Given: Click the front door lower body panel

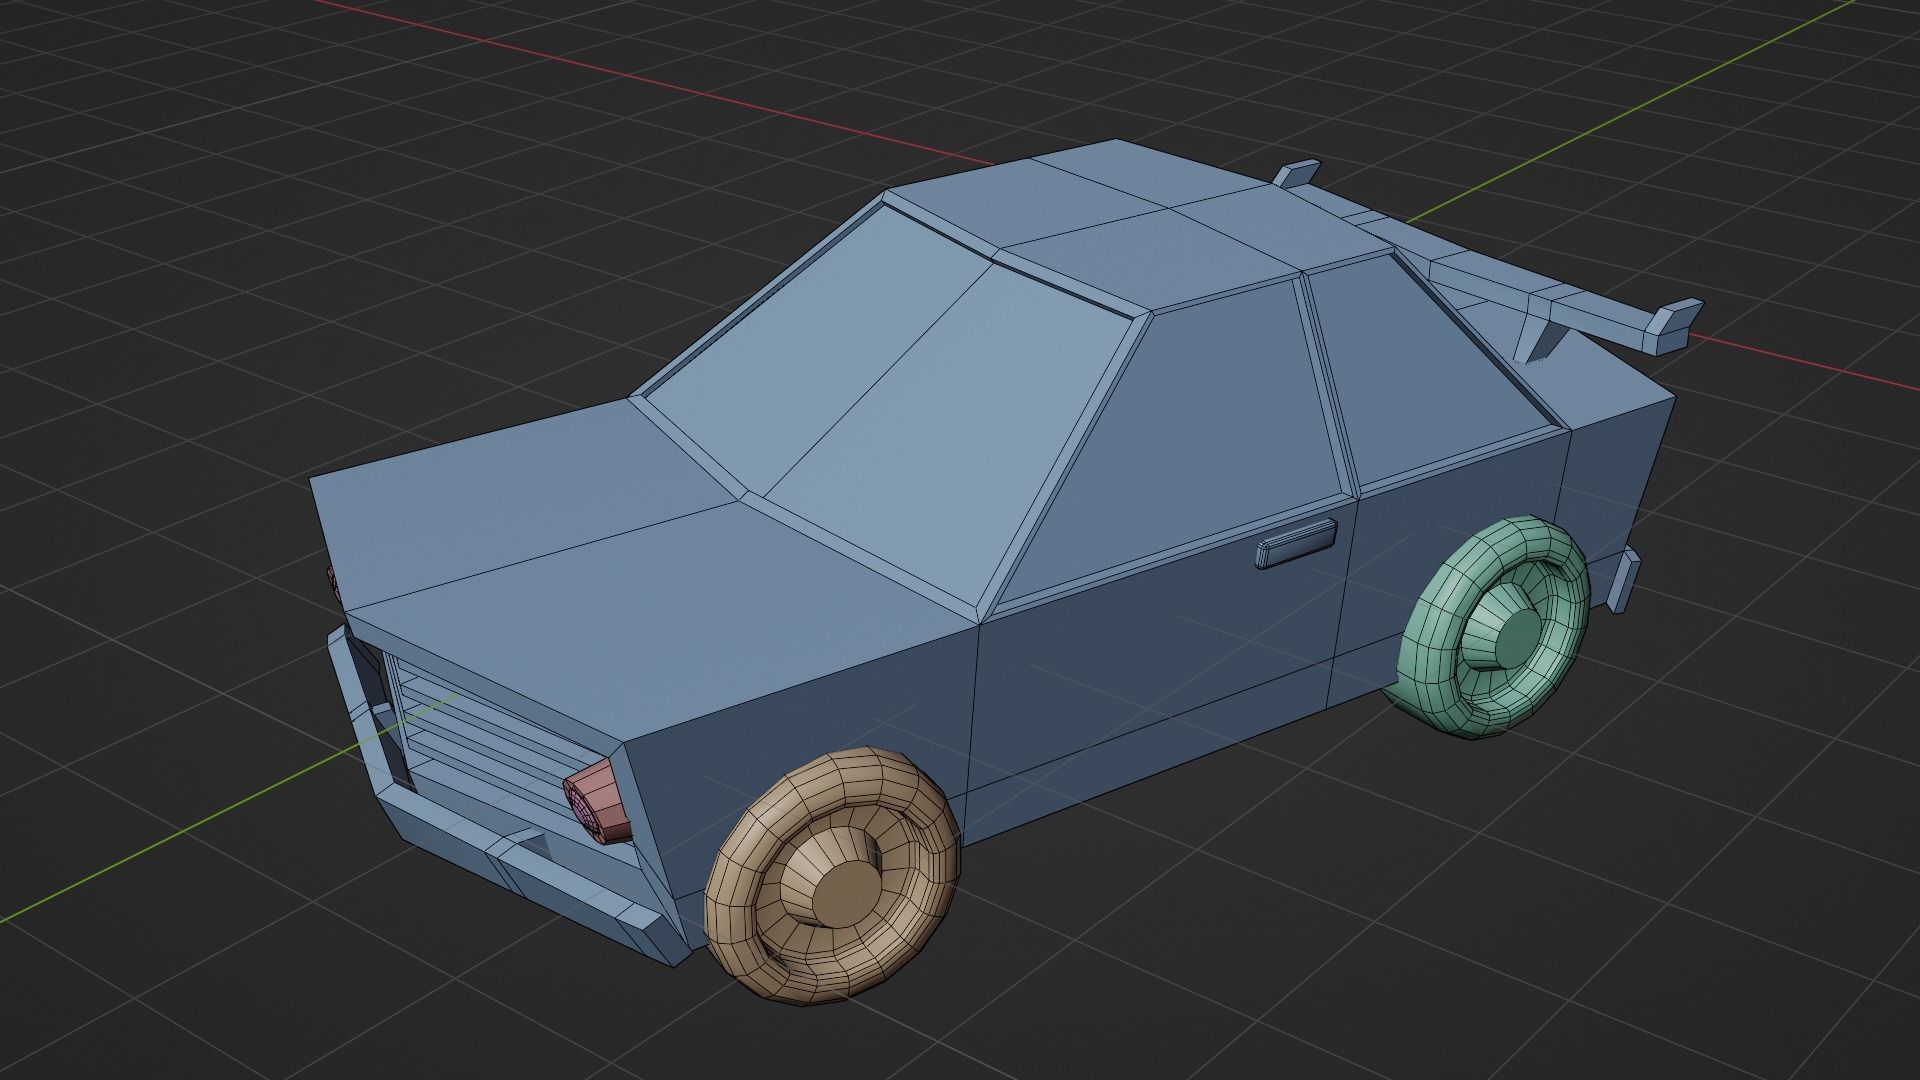Looking at the screenshot, I should (x=1160, y=660).
